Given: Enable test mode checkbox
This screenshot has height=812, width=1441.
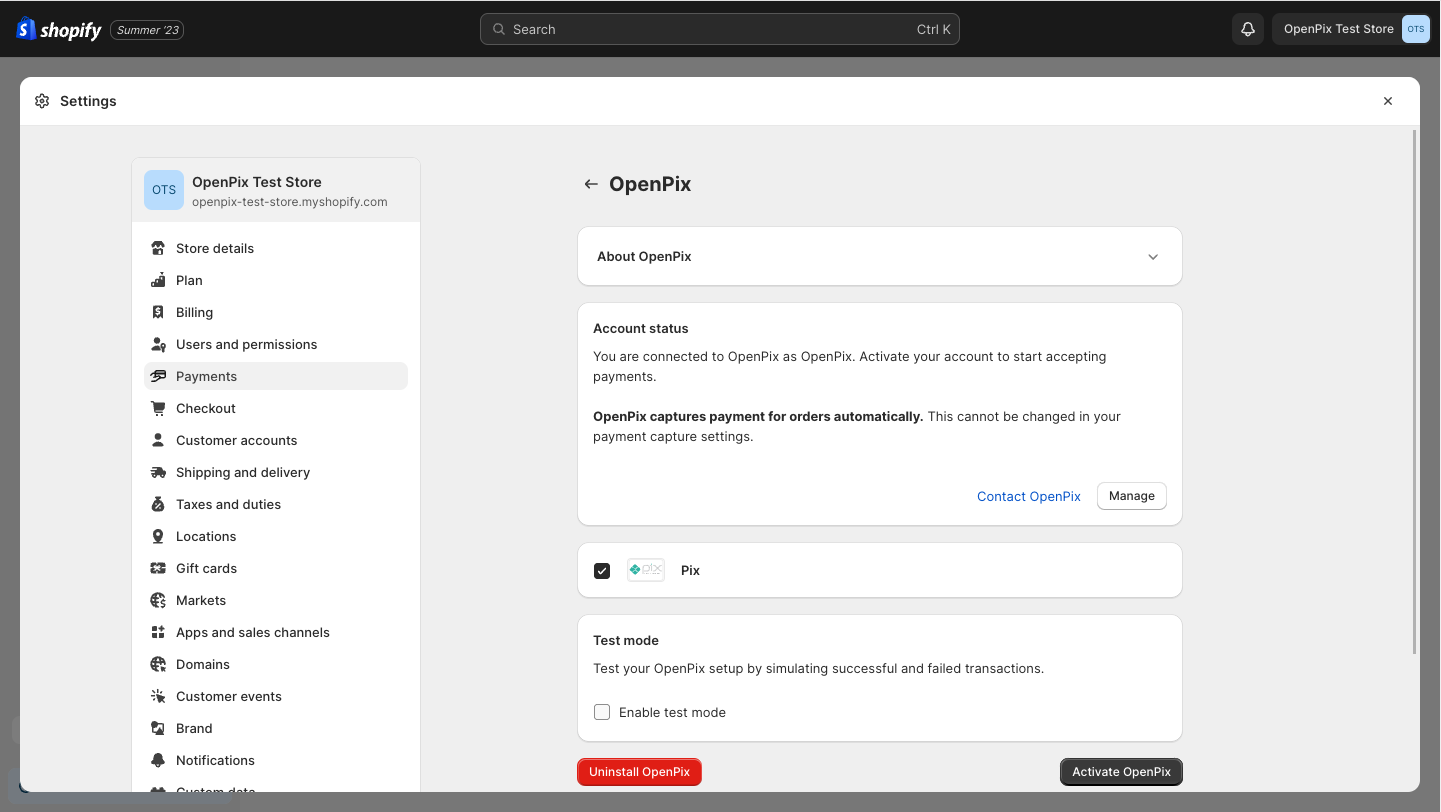Looking at the screenshot, I should tap(602, 712).
